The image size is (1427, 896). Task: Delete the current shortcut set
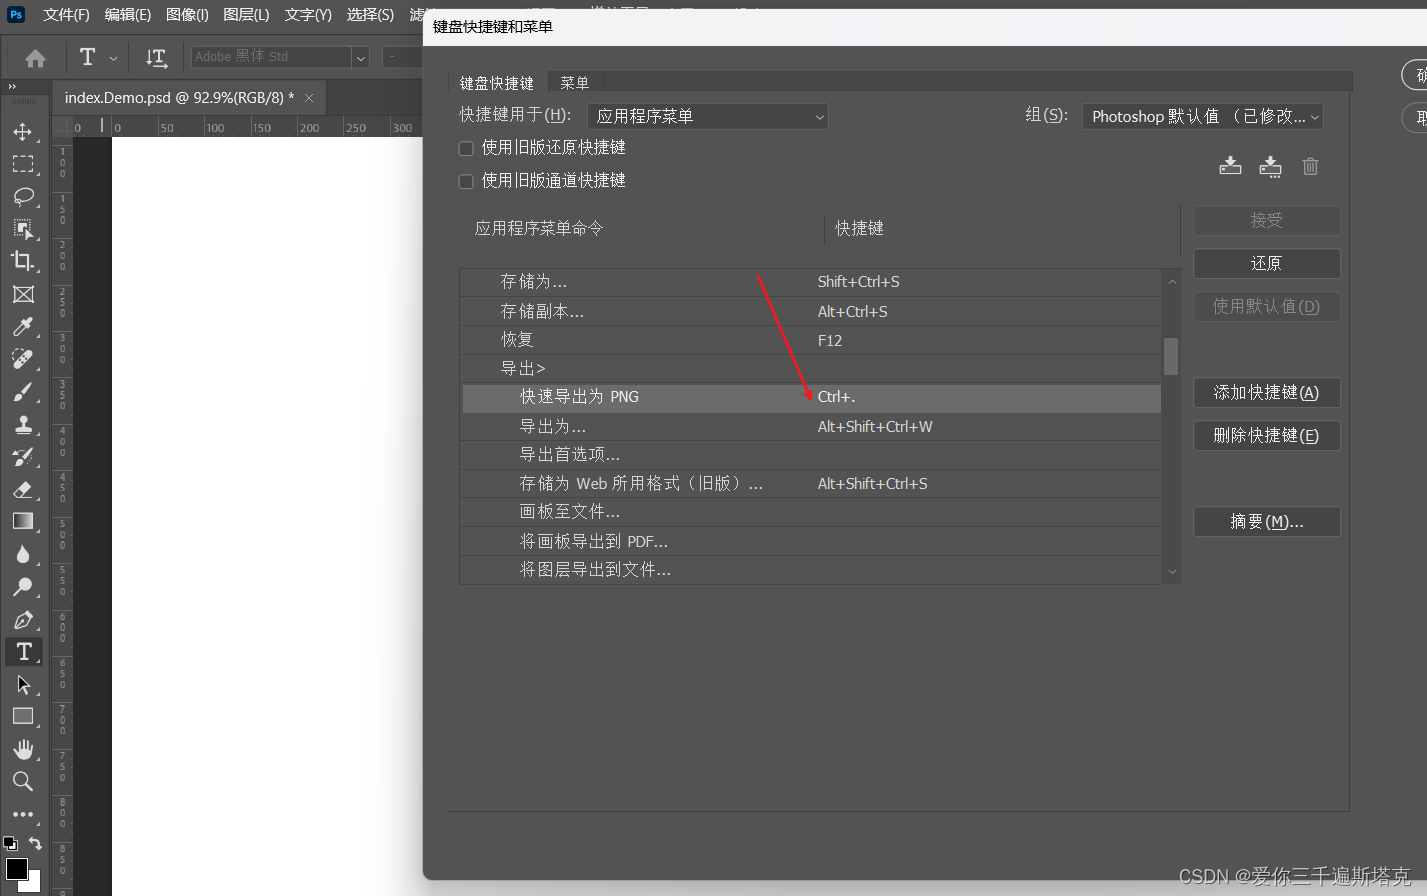(1310, 166)
